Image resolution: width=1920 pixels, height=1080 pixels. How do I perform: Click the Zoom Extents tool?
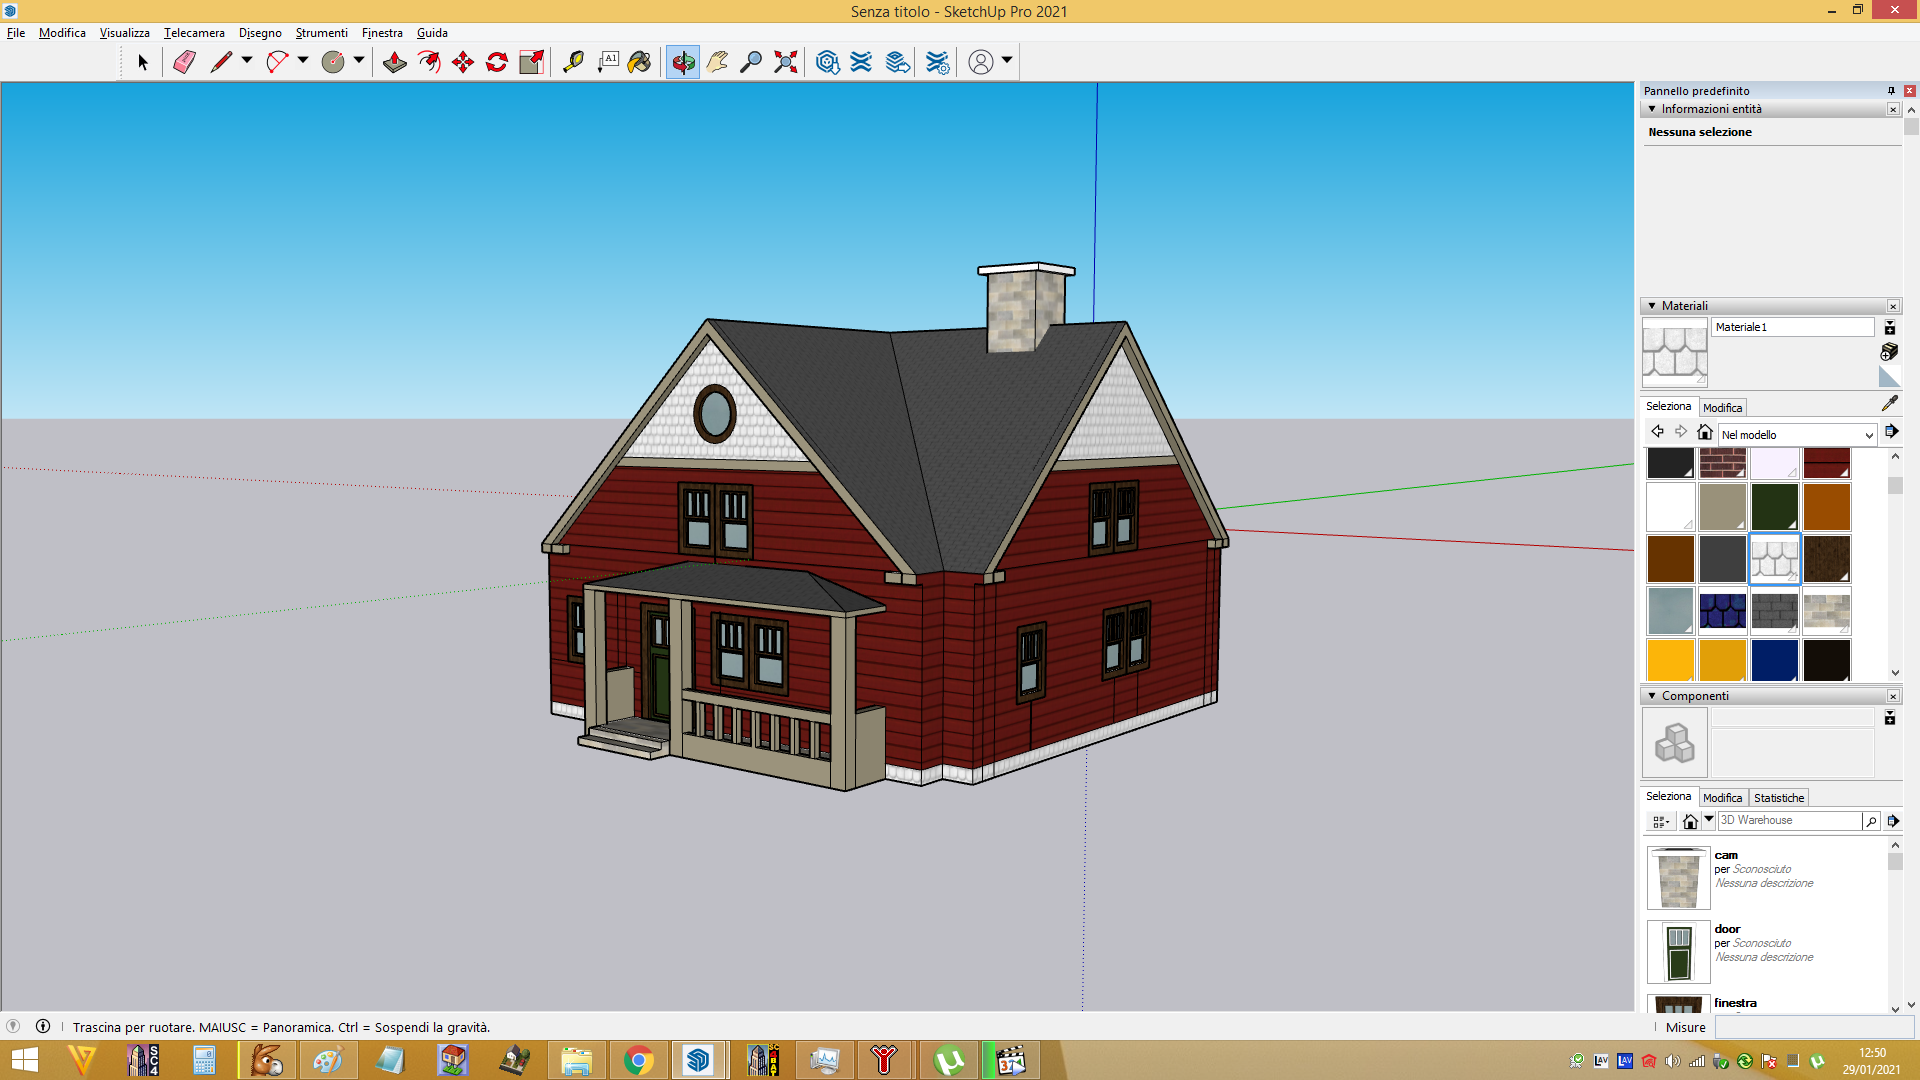786,62
